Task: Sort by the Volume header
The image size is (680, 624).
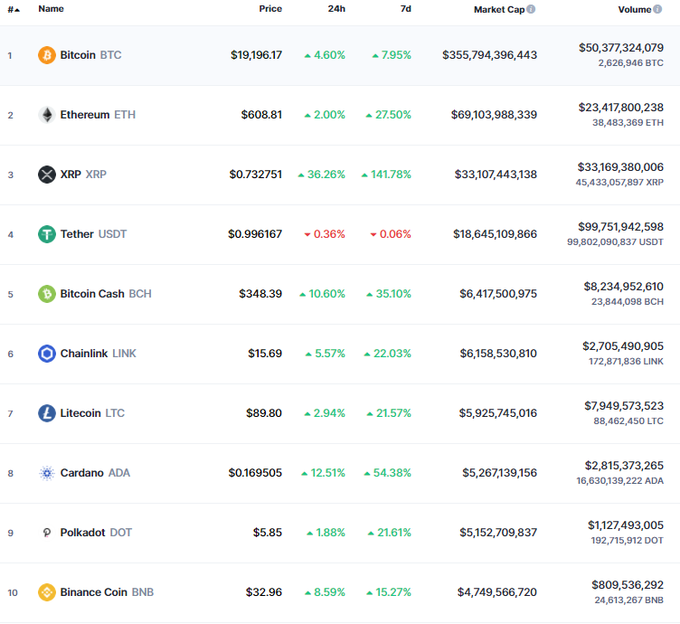Action: [634, 10]
